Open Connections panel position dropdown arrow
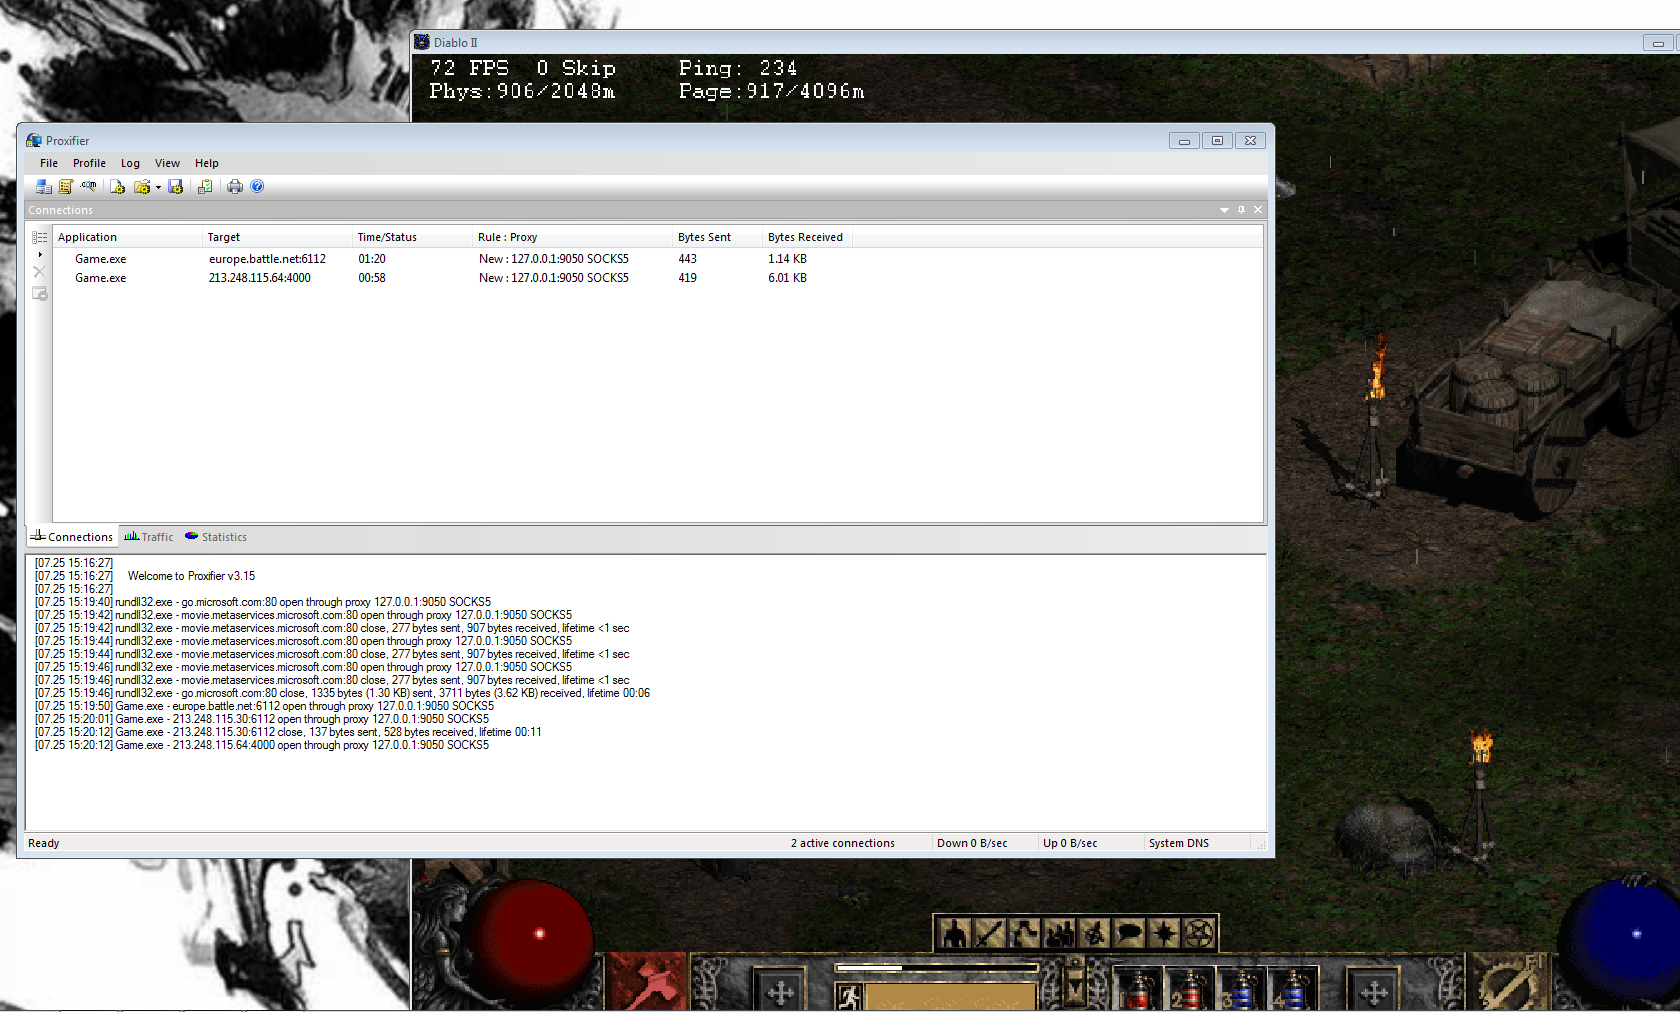 pos(1224,210)
